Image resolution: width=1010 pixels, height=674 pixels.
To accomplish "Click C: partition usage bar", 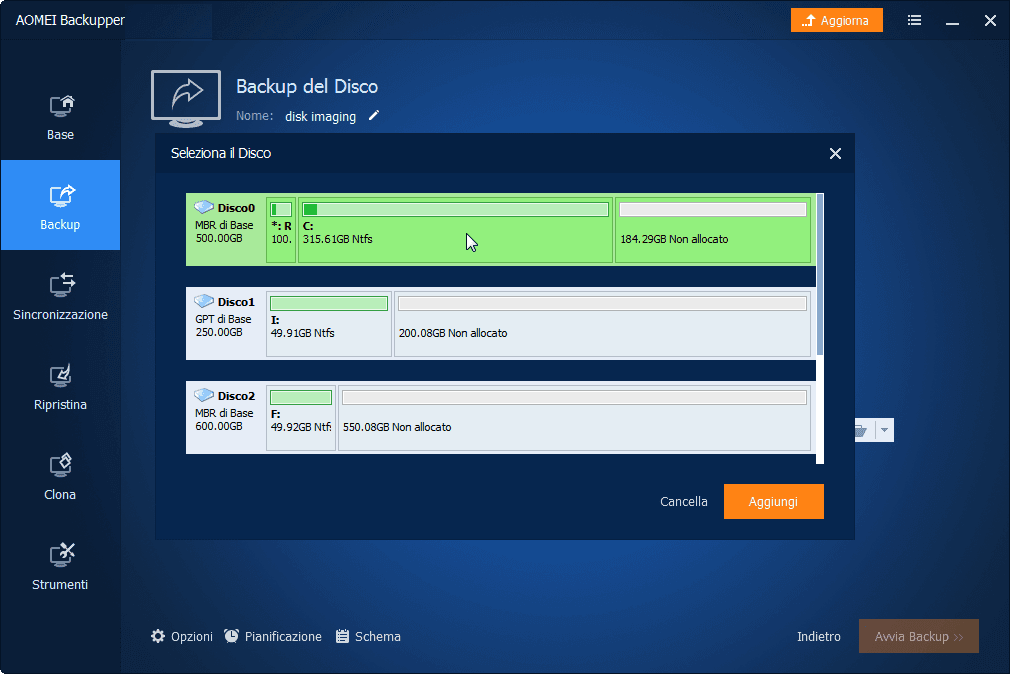I will (x=455, y=209).
